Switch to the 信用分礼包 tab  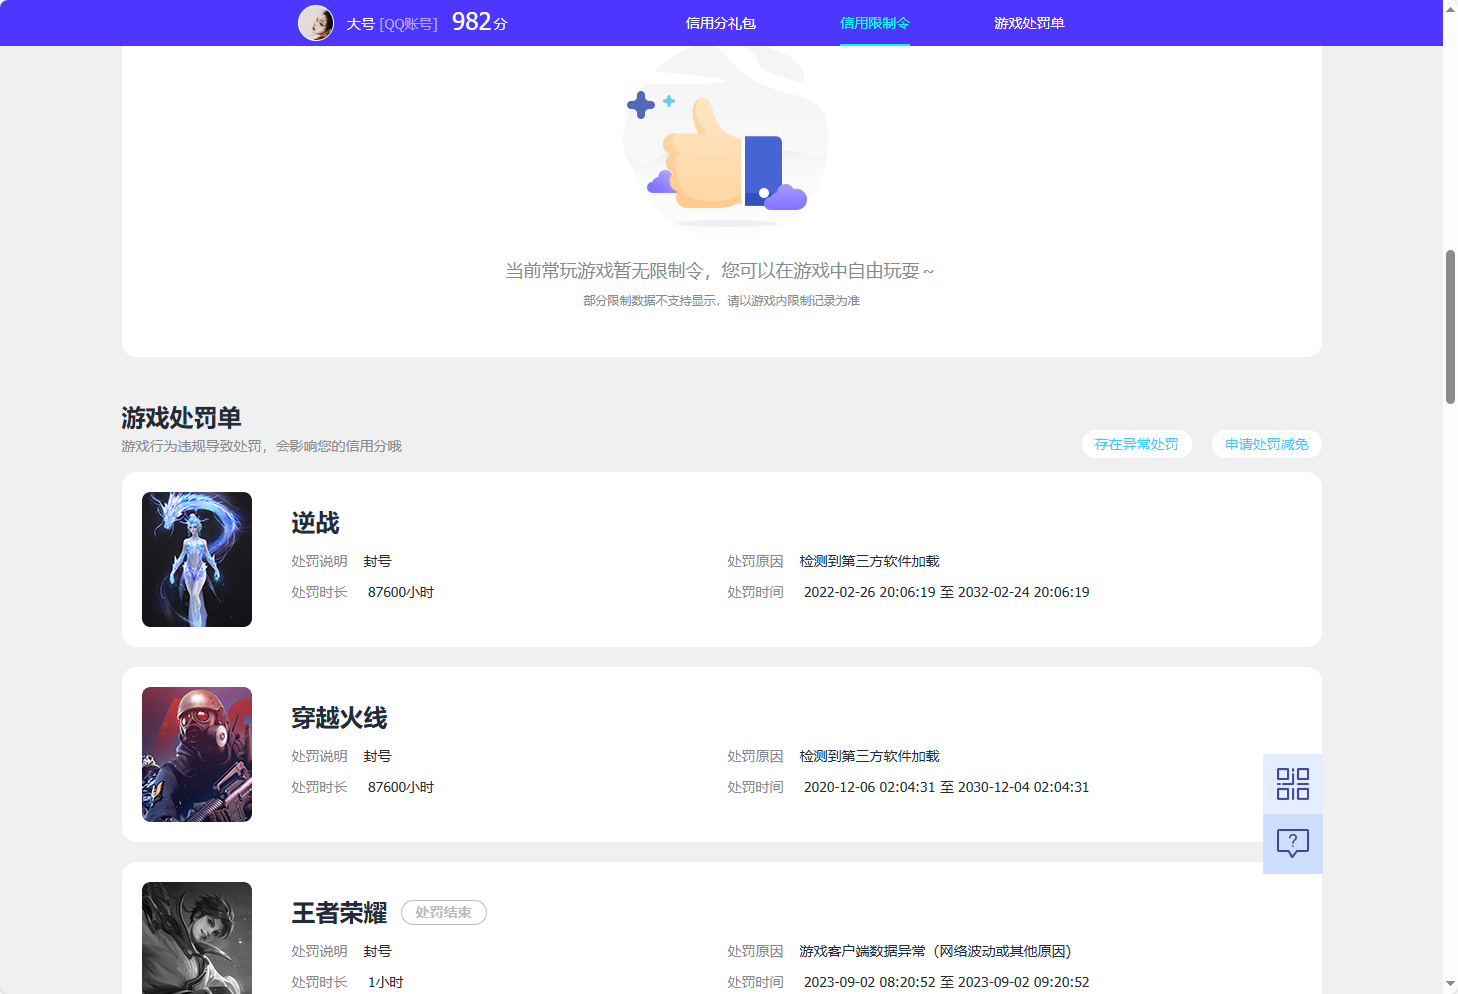(x=719, y=22)
